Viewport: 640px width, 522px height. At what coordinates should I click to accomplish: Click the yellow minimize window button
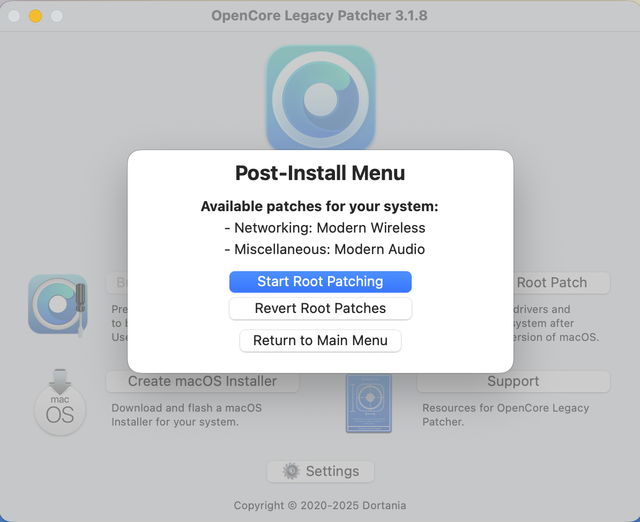pyautogui.click(x=36, y=16)
